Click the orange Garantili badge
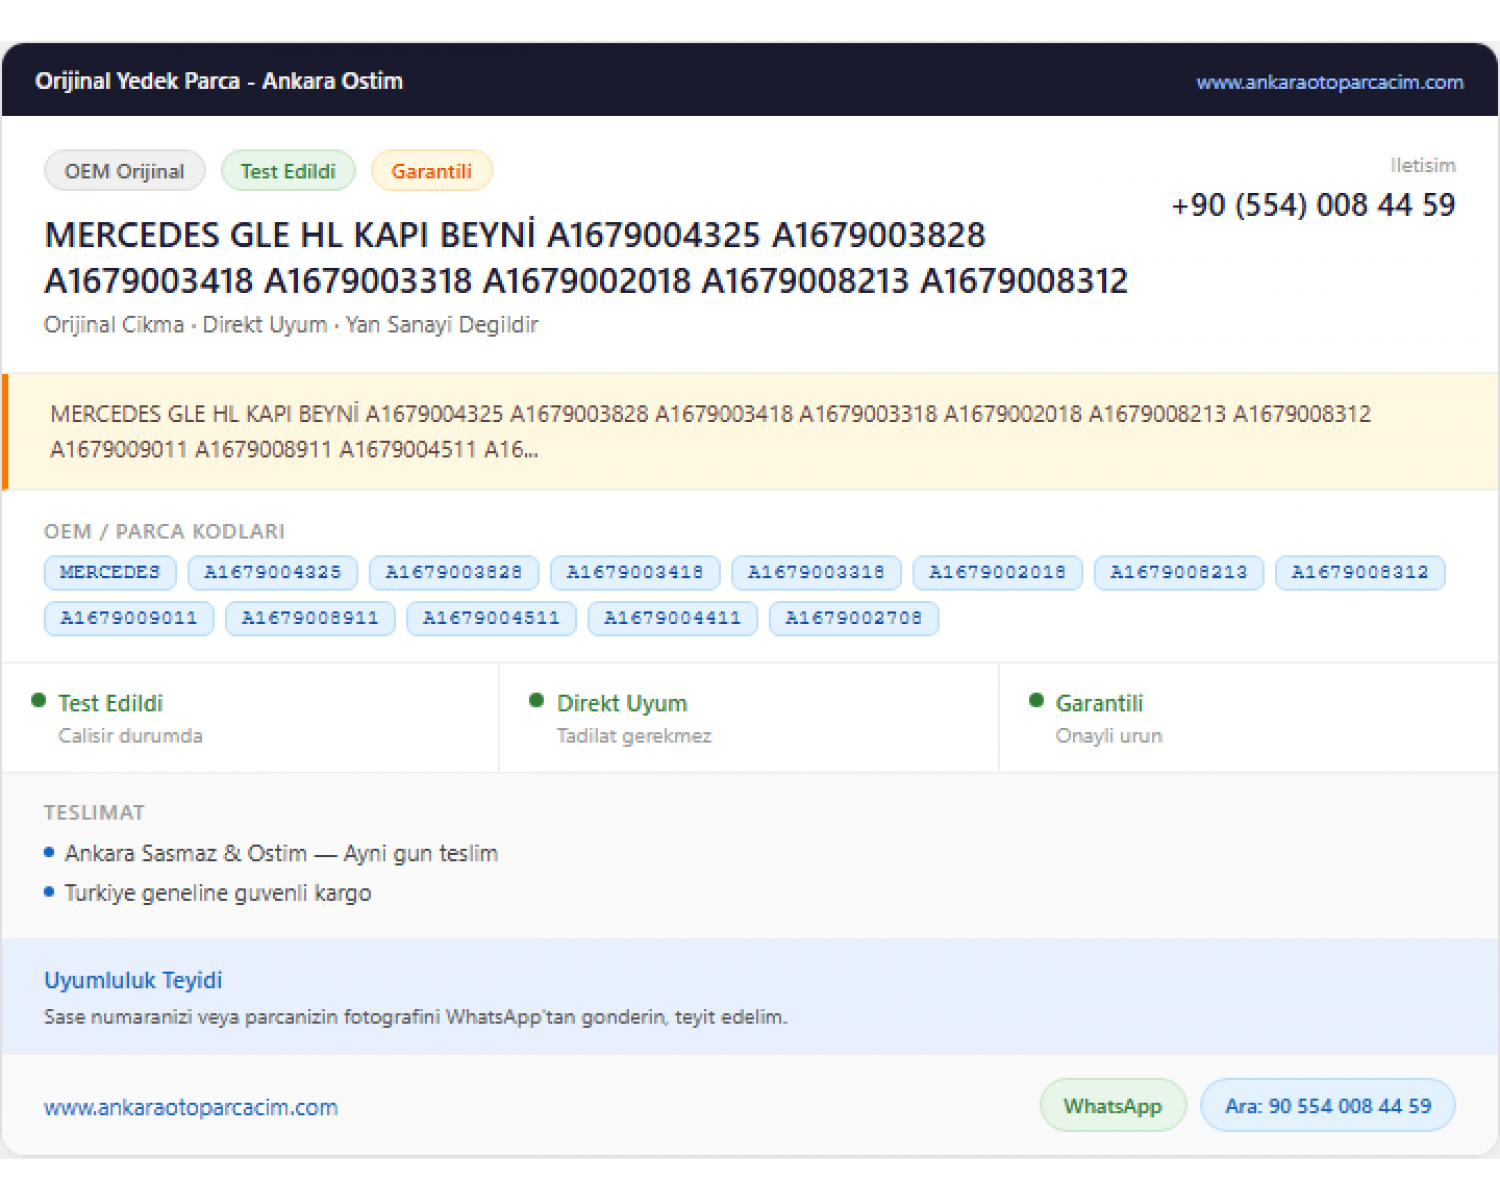This screenshot has width=1500, height=1200. (x=431, y=171)
